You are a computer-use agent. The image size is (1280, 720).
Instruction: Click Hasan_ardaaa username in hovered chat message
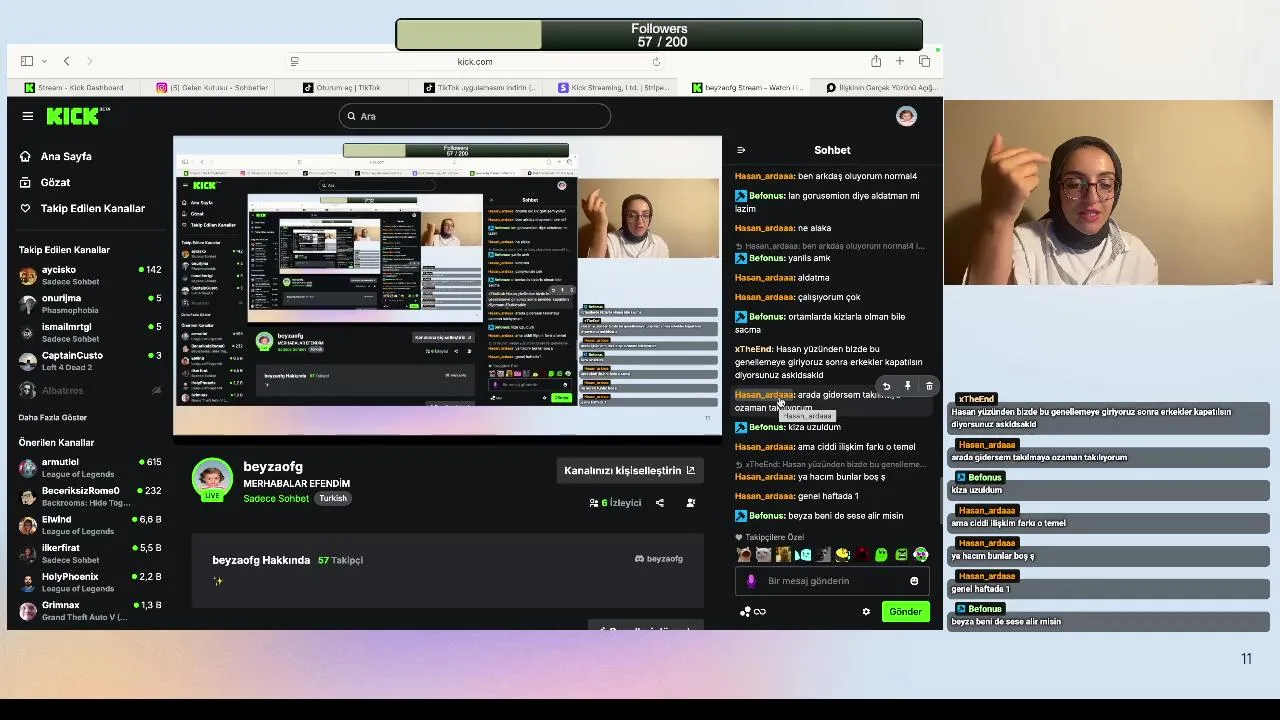(764, 395)
